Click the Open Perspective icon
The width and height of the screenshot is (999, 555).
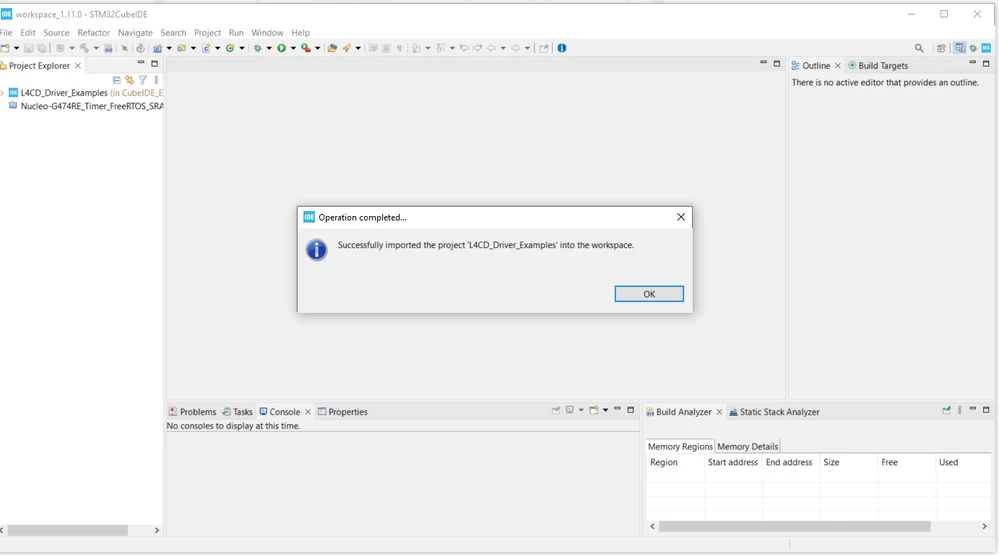pos(941,48)
